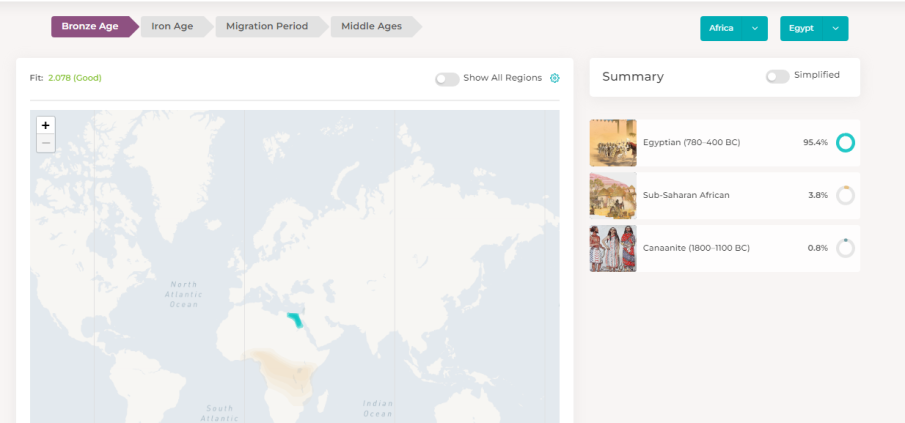Open the Canaanite thumbnail image
The width and height of the screenshot is (905, 423).
pos(613,248)
